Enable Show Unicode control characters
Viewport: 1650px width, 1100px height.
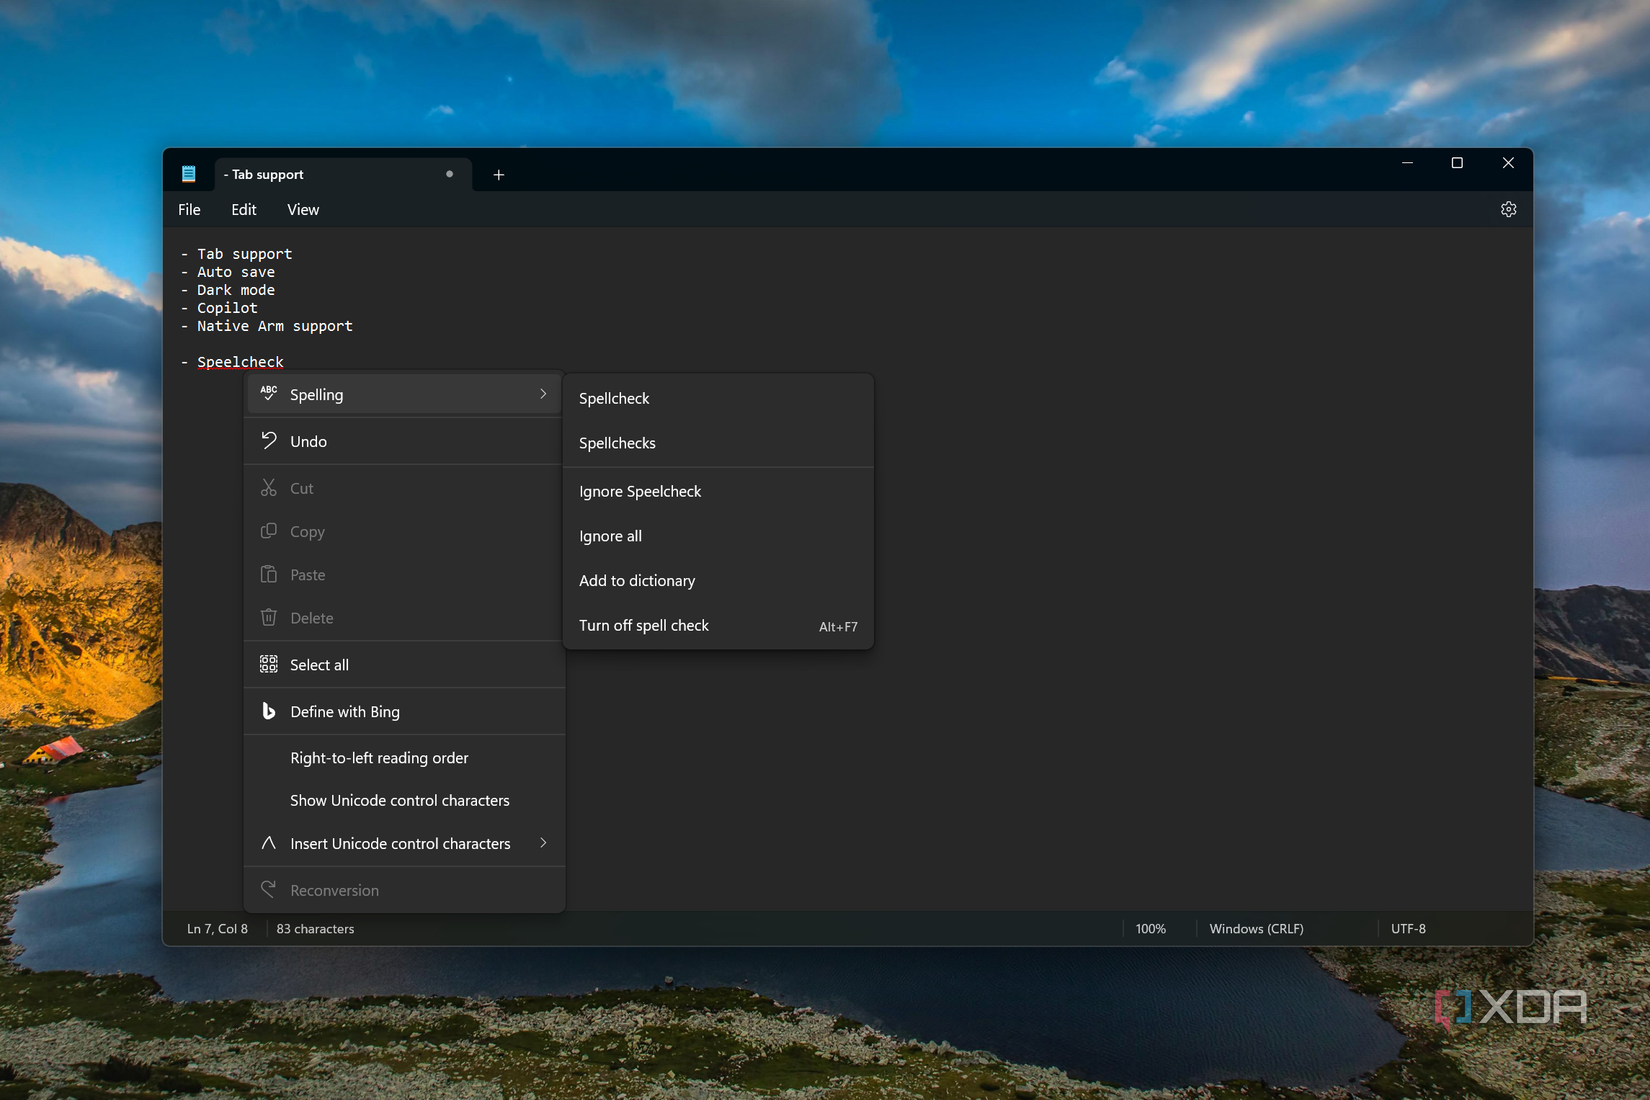coord(400,800)
